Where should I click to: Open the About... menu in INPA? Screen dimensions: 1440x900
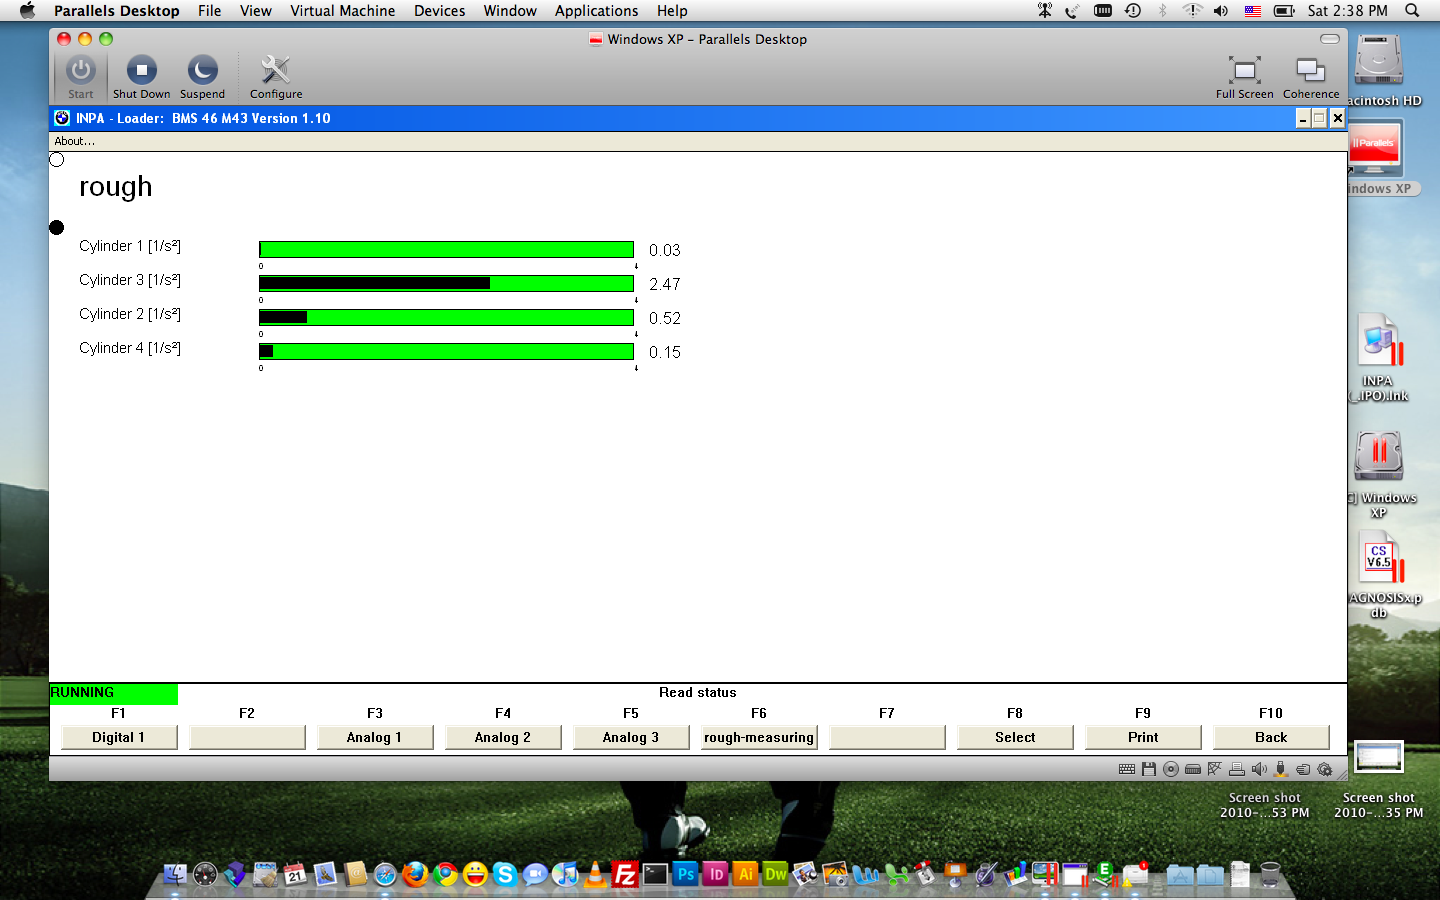tap(74, 141)
